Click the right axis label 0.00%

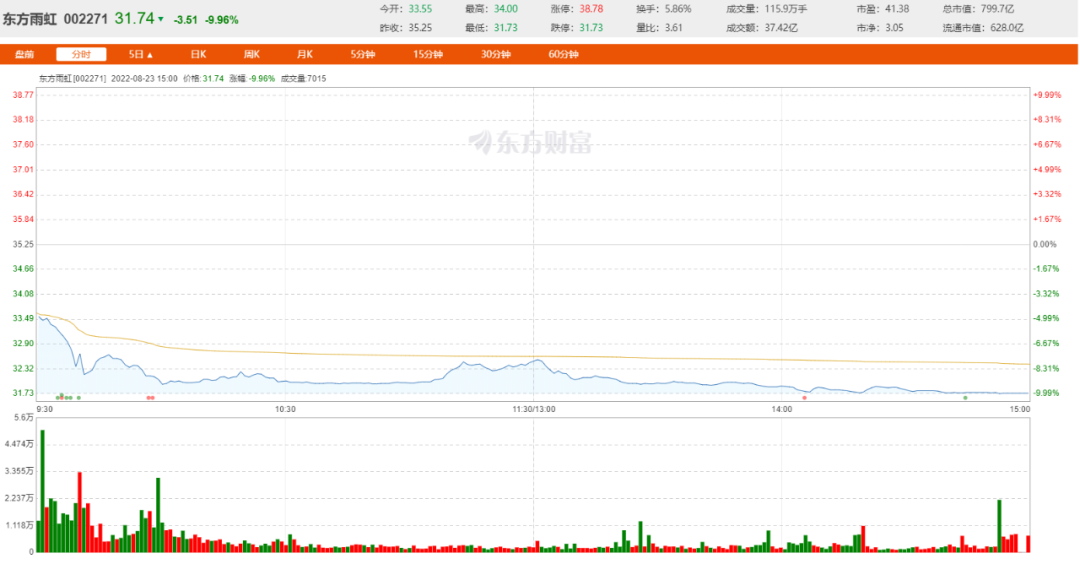tap(1045, 244)
